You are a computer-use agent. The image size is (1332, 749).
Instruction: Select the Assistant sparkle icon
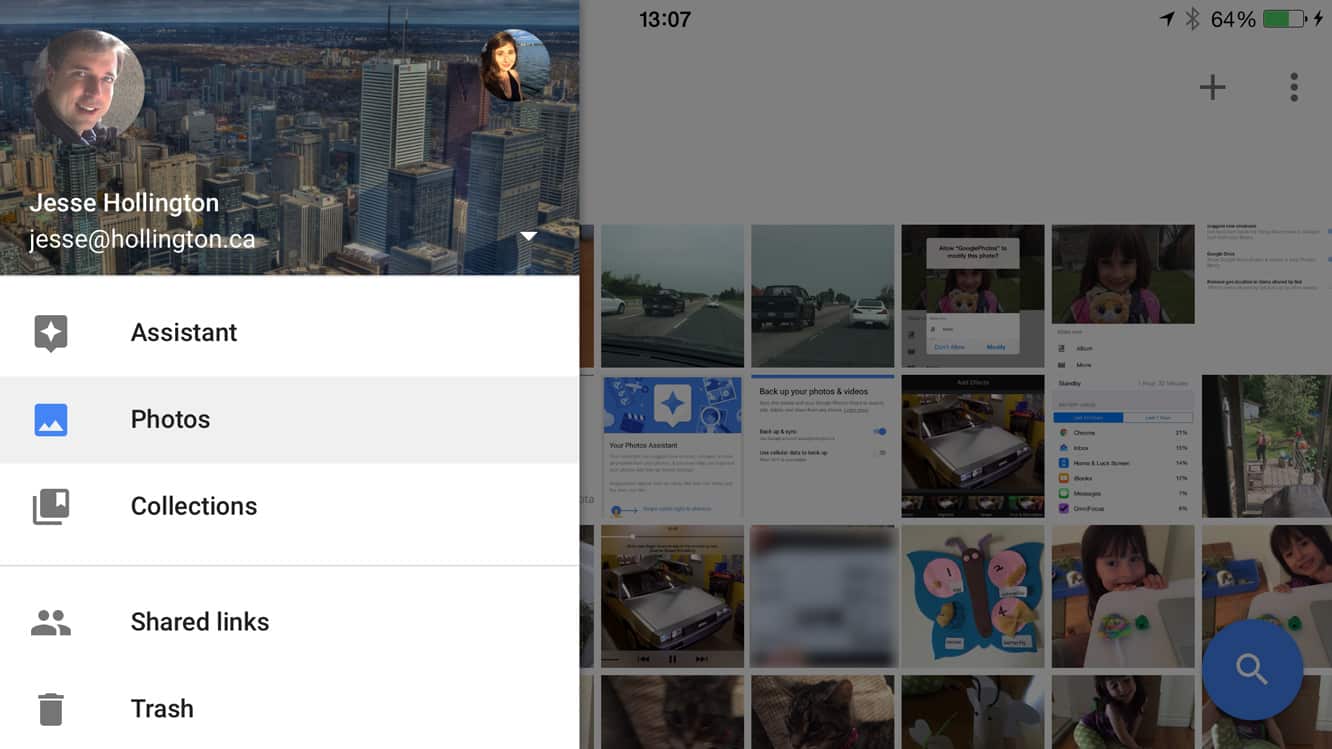(x=51, y=332)
